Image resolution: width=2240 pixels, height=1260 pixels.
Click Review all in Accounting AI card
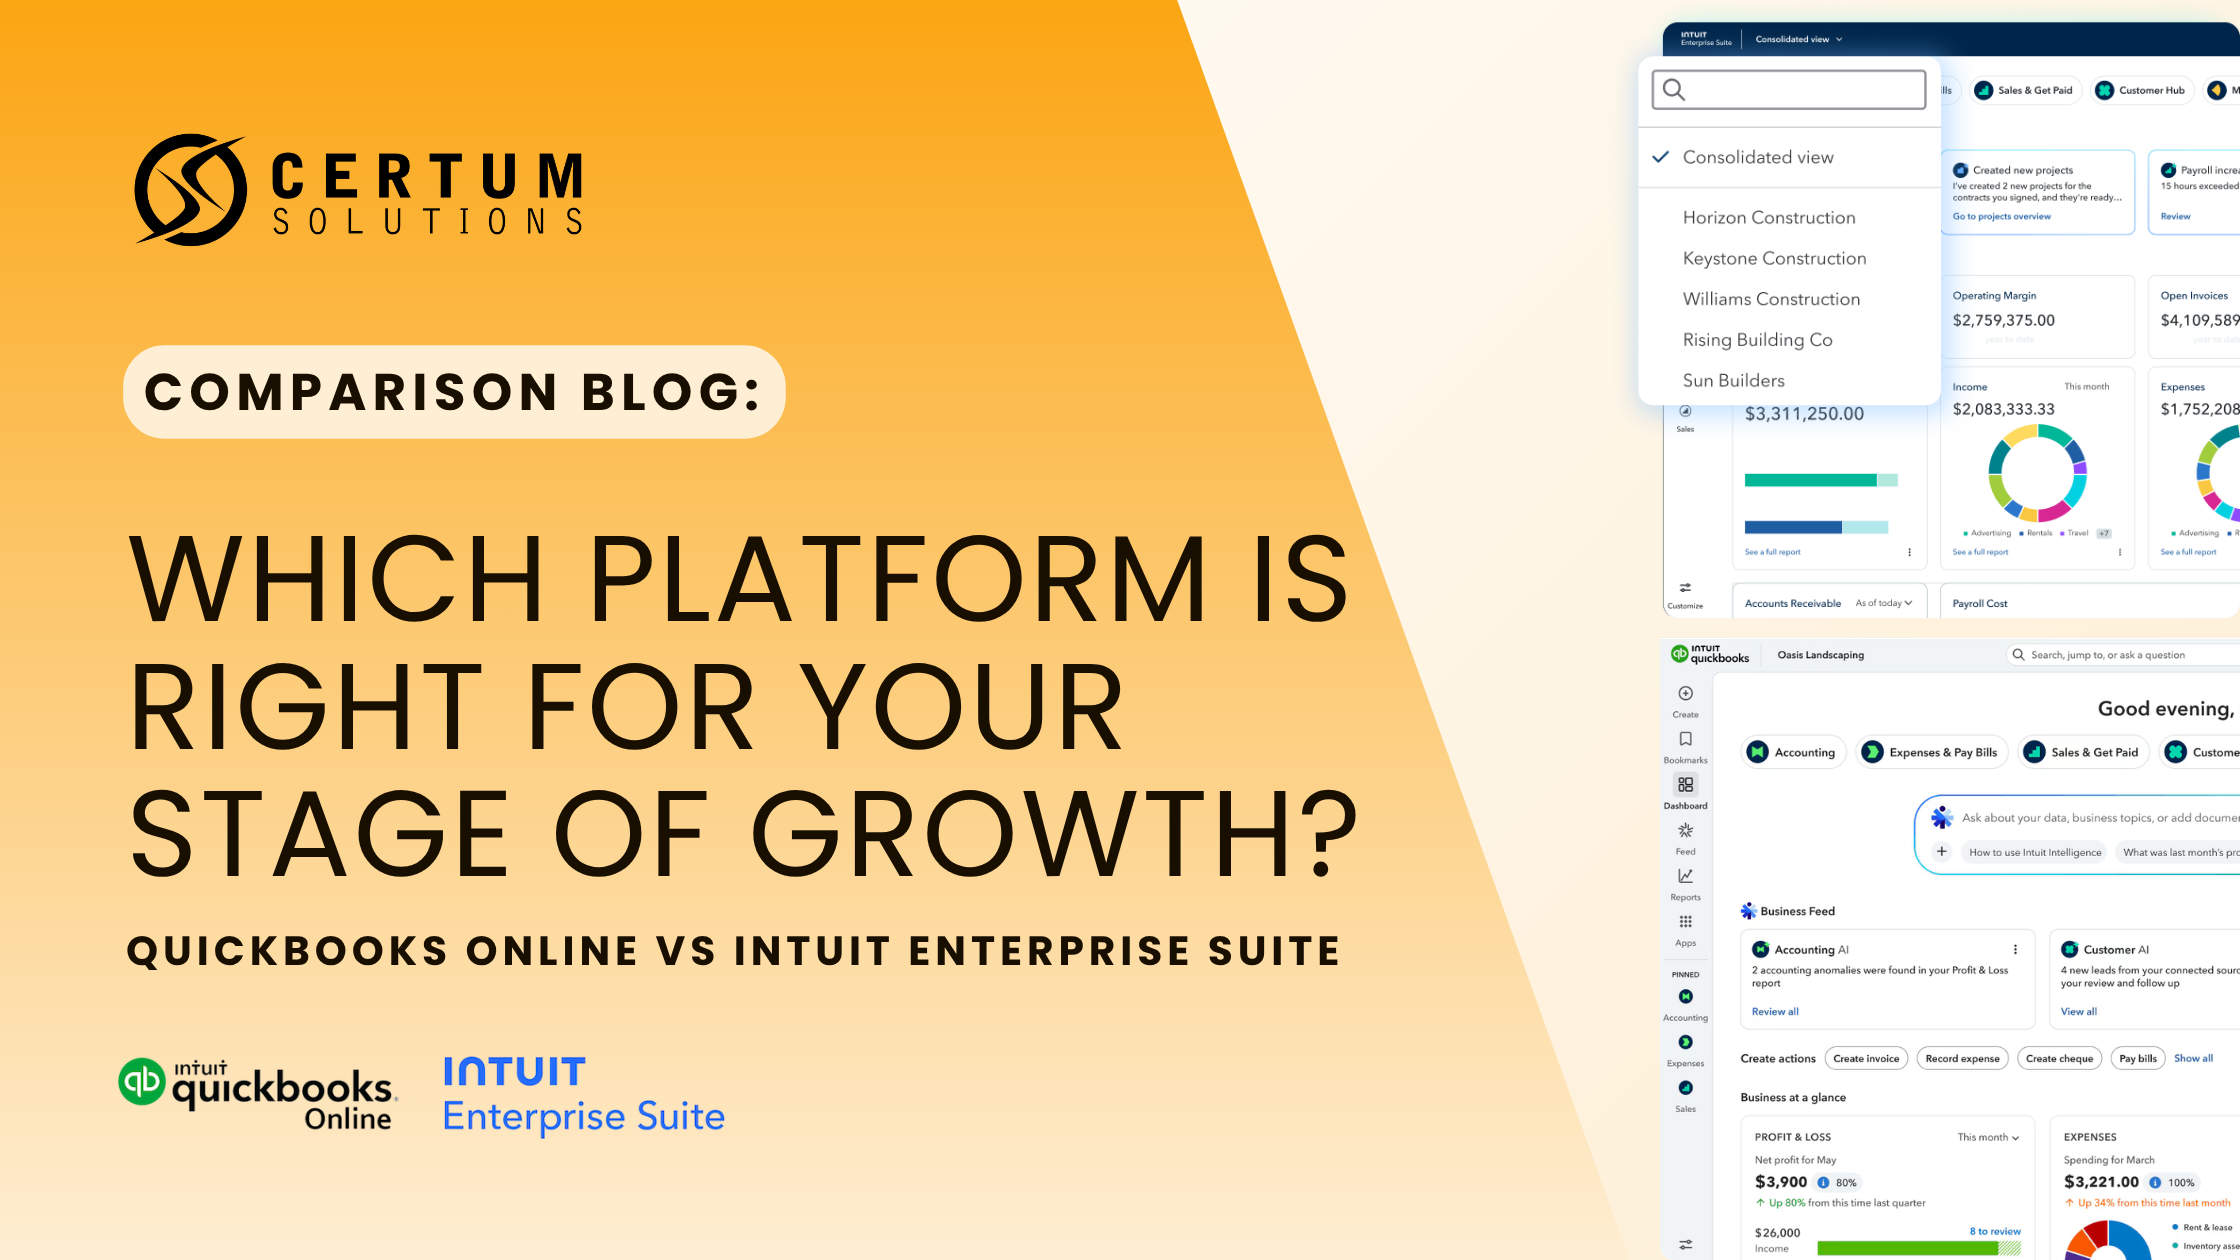1775,1012
